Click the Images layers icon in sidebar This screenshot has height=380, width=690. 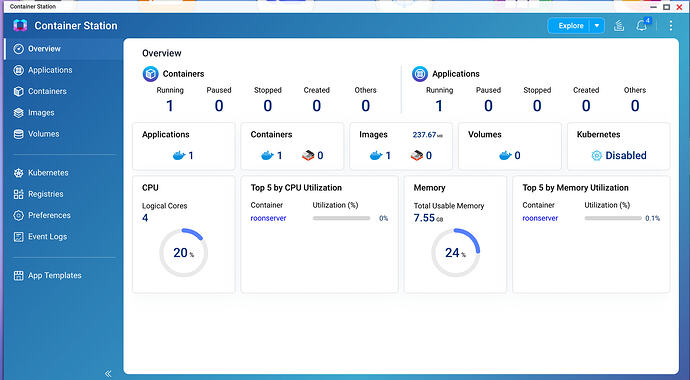click(18, 113)
